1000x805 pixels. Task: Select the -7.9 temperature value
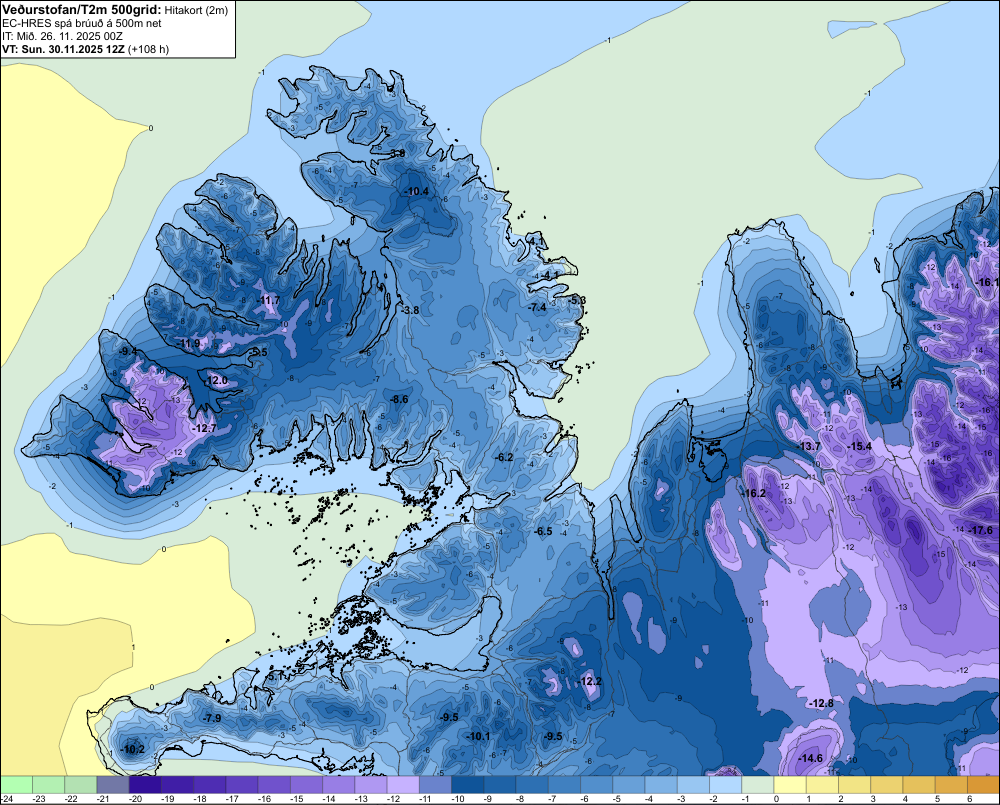(212, 718)
